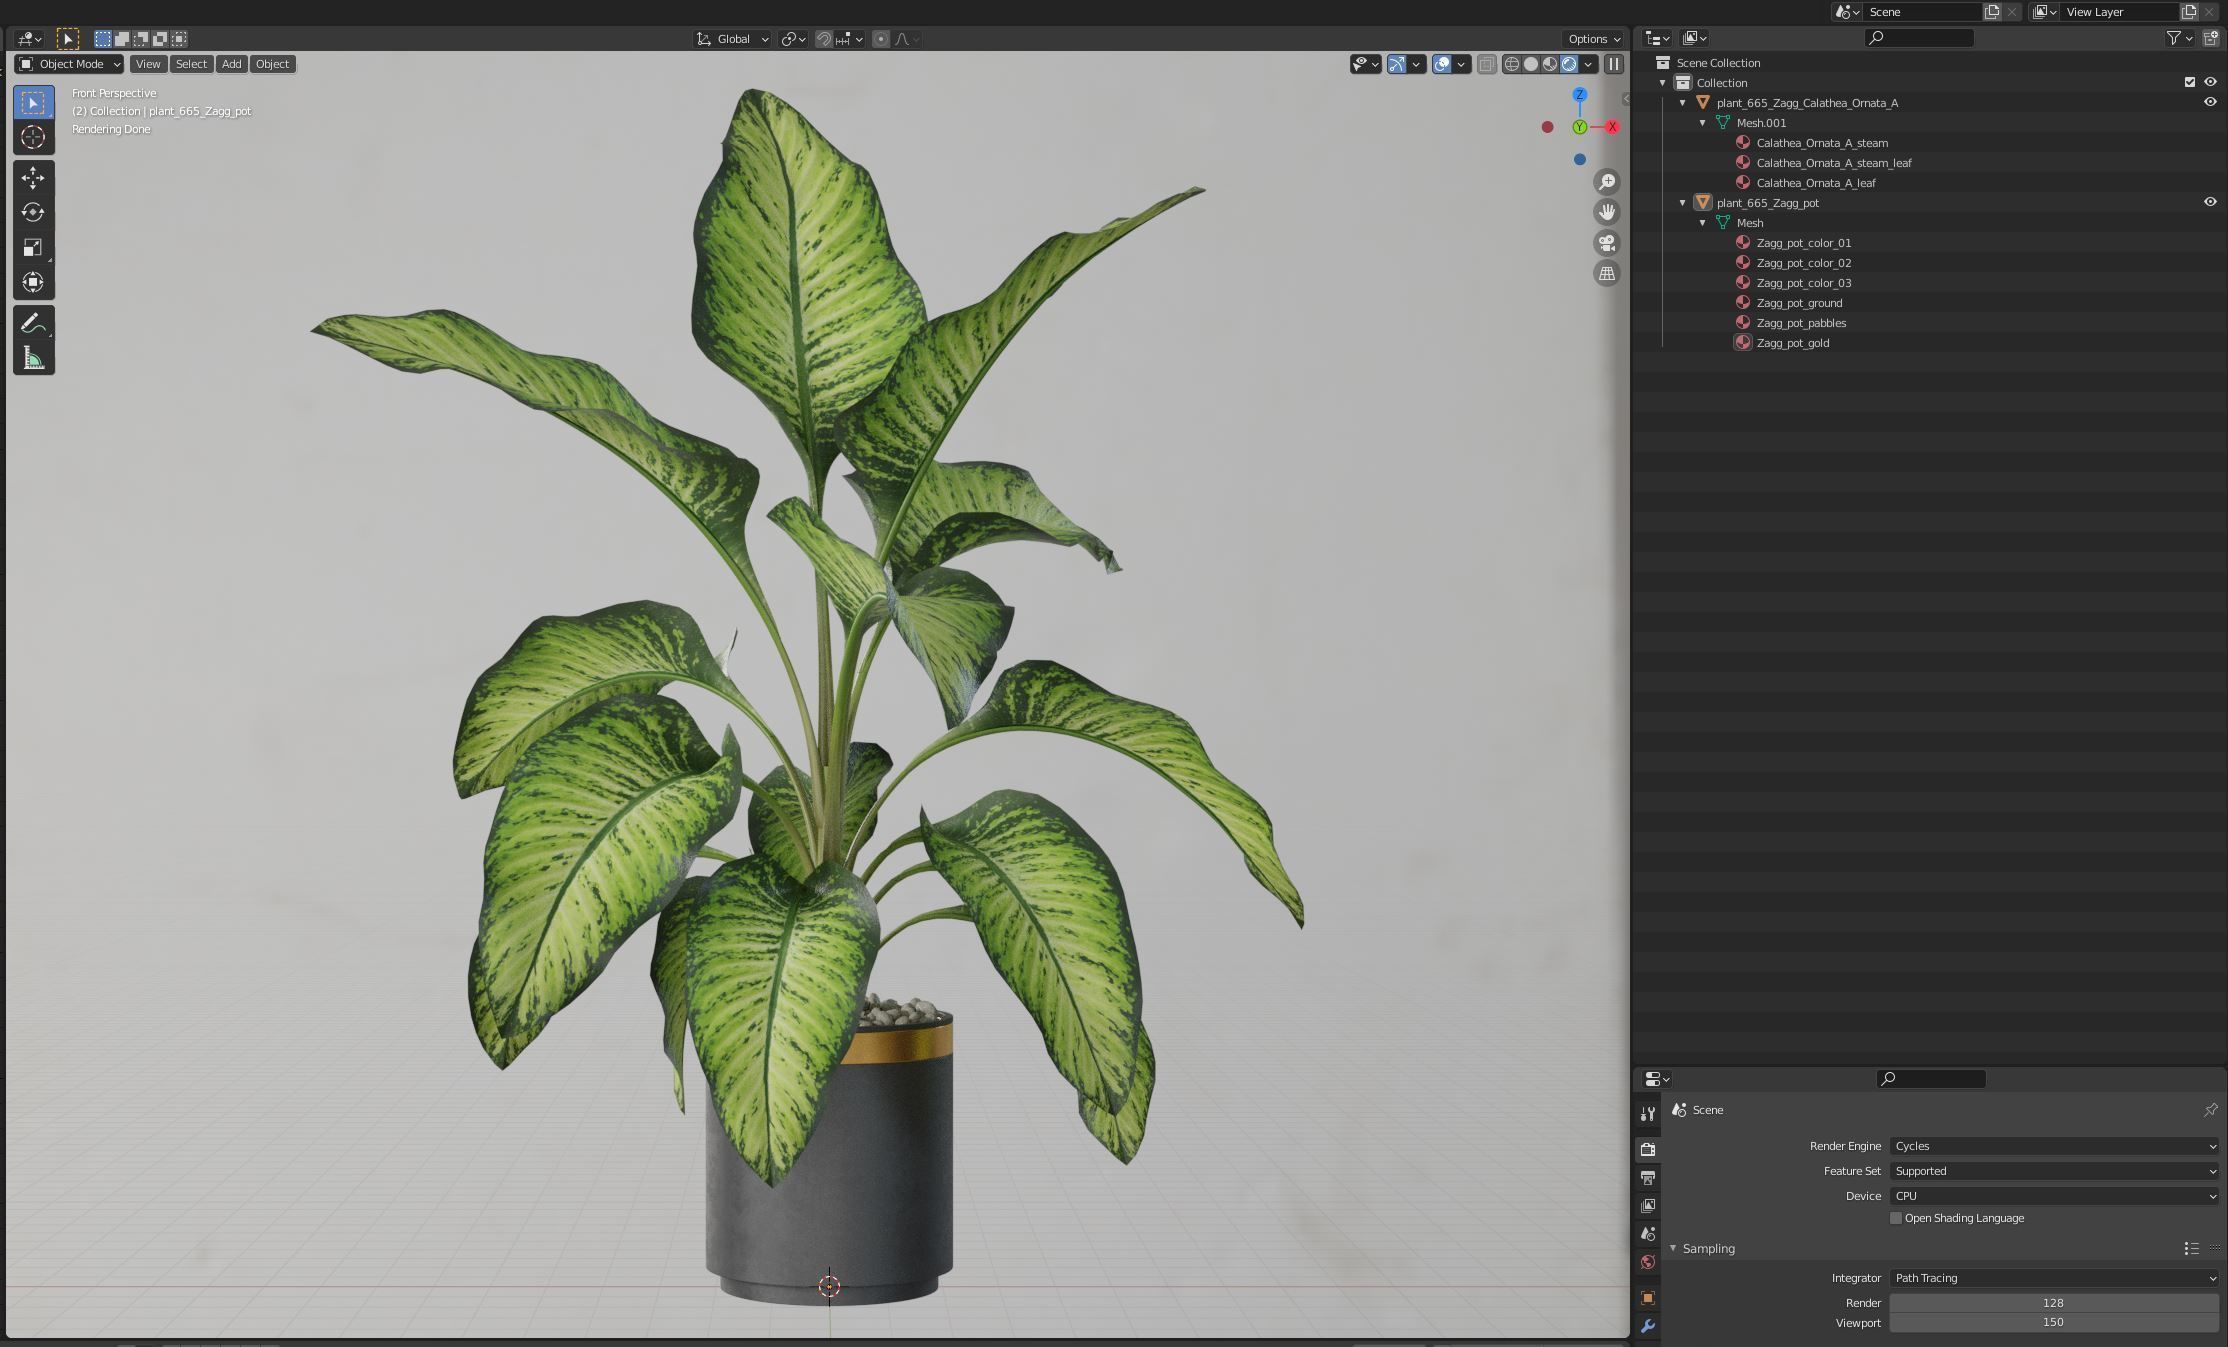Image resolution: width=2228 pixels, height=1347 pixels.
Task: Click the Zagg_pot_gold material icon
Action: (x=1743, y=343)
